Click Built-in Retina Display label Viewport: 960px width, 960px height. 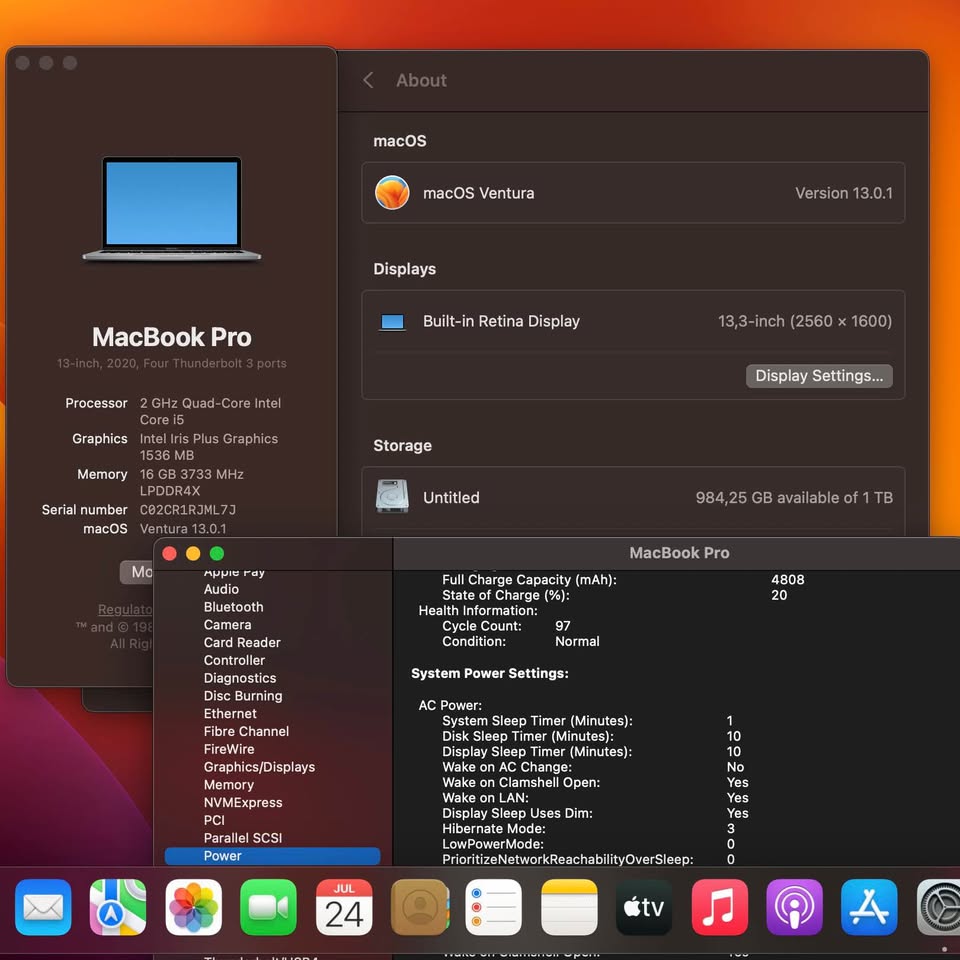point(501,321)
